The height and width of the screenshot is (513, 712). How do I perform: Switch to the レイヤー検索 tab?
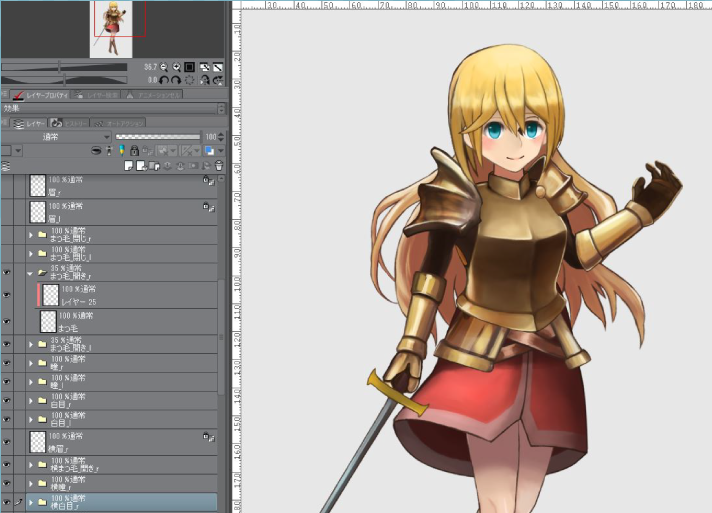96,95
